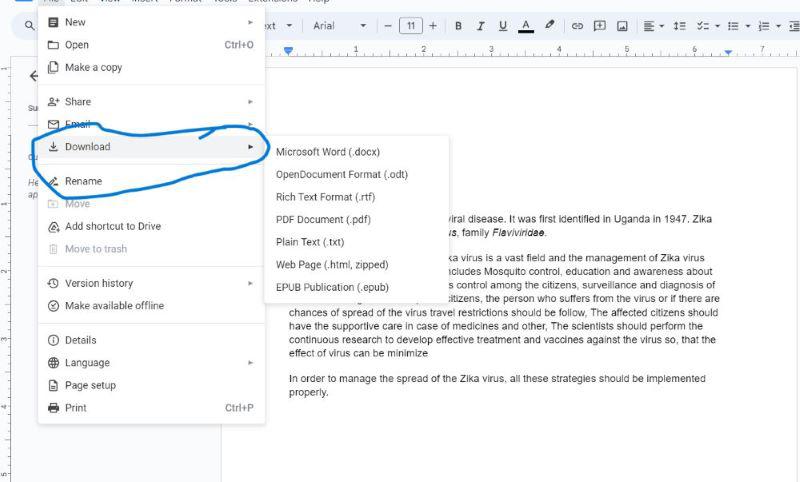
Task: Open the text alignment dropdown
Action: pyautogui.click(x=653, y=26)
